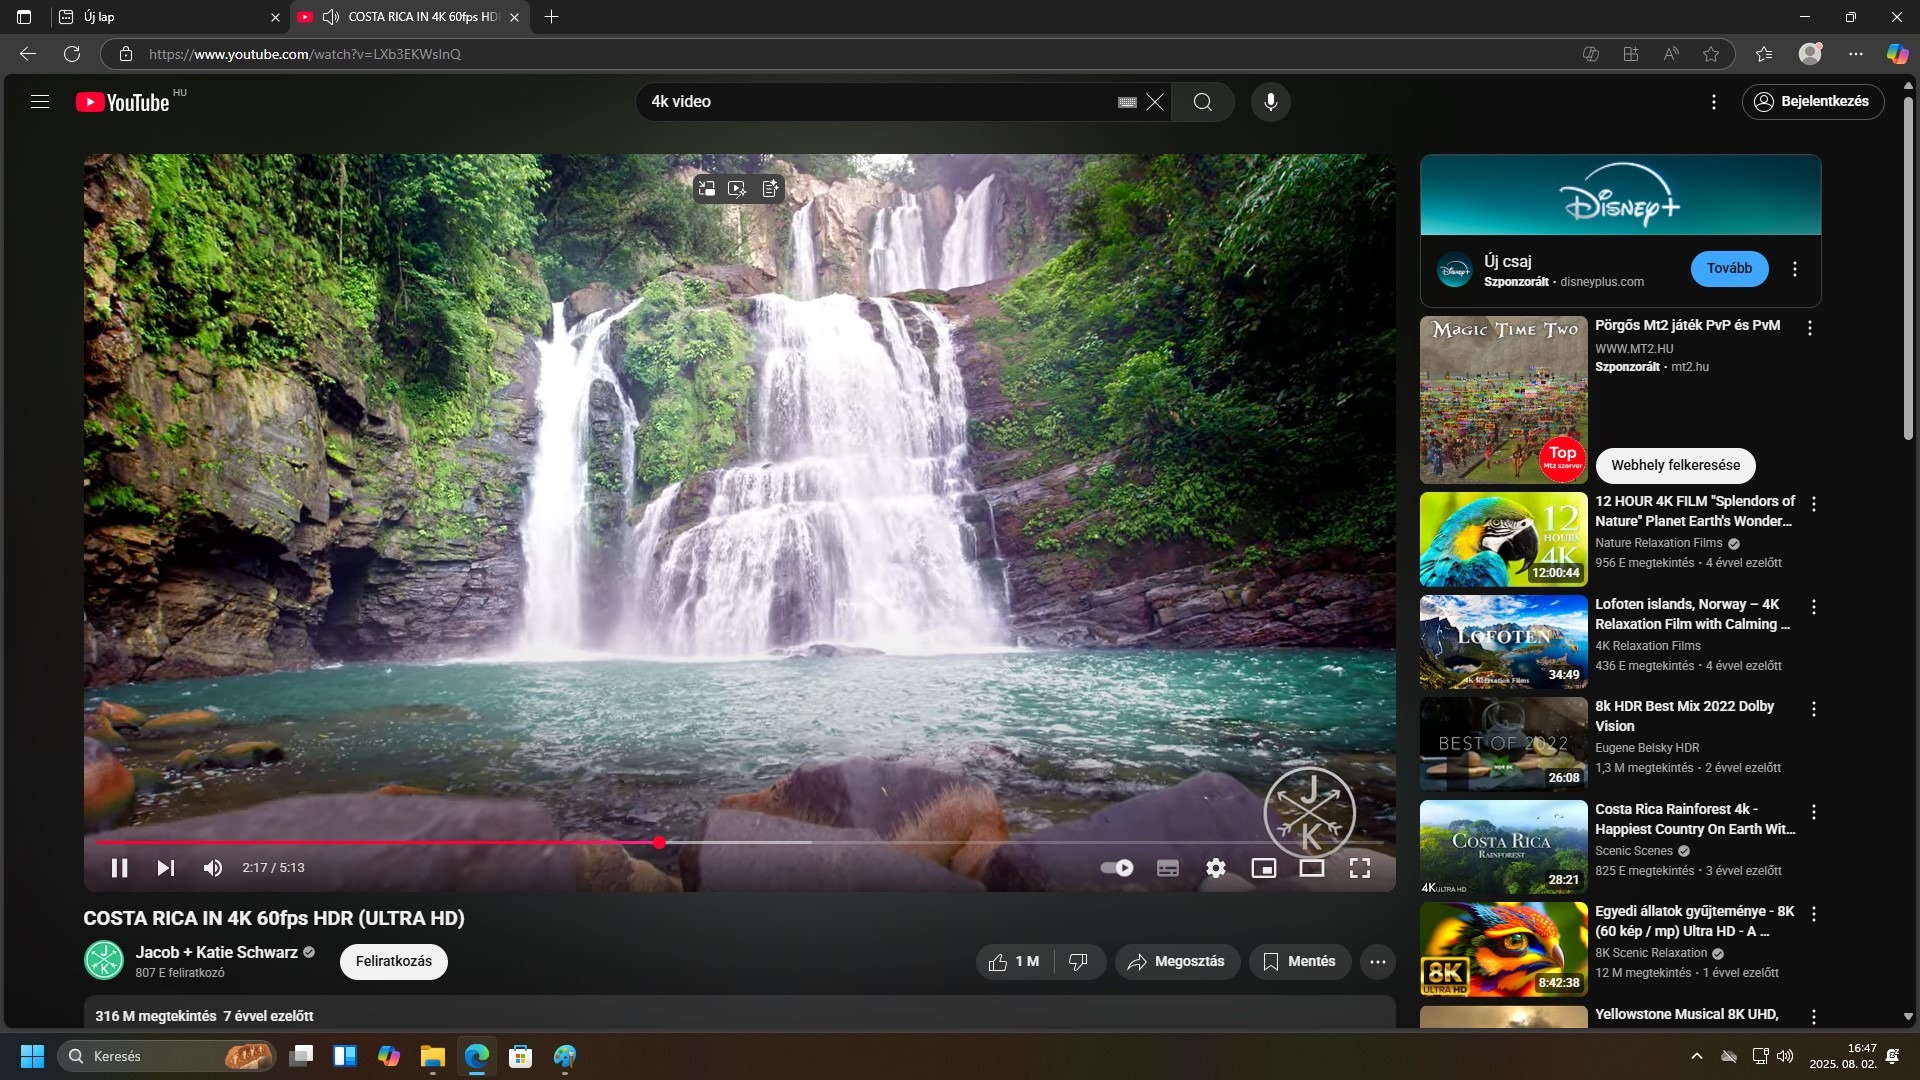Screen dimensions: 1920x1080
Task: Open more actions menu beside Mentés
Action: 1377,961
